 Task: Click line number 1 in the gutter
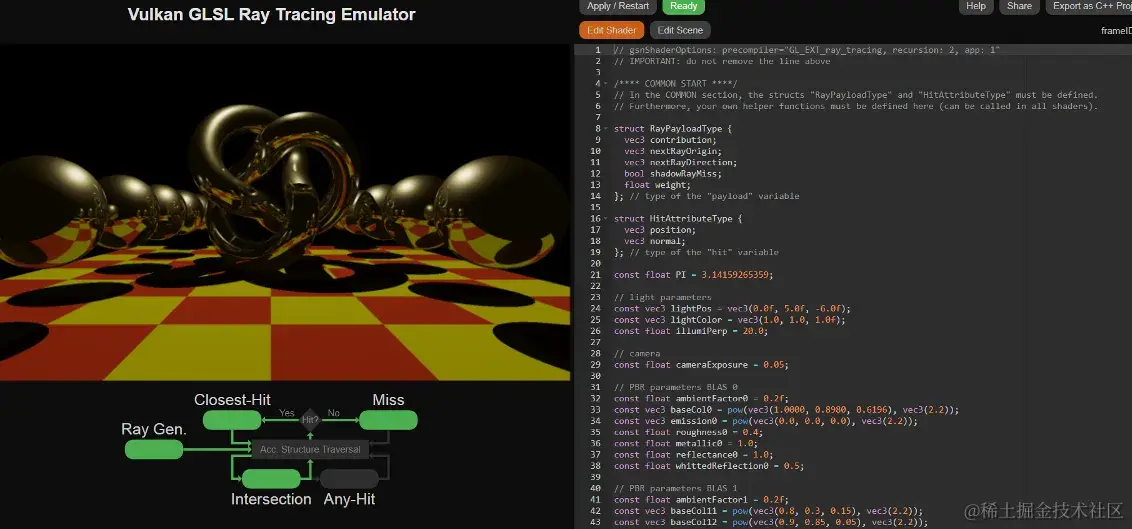click(x=597, y=50)
